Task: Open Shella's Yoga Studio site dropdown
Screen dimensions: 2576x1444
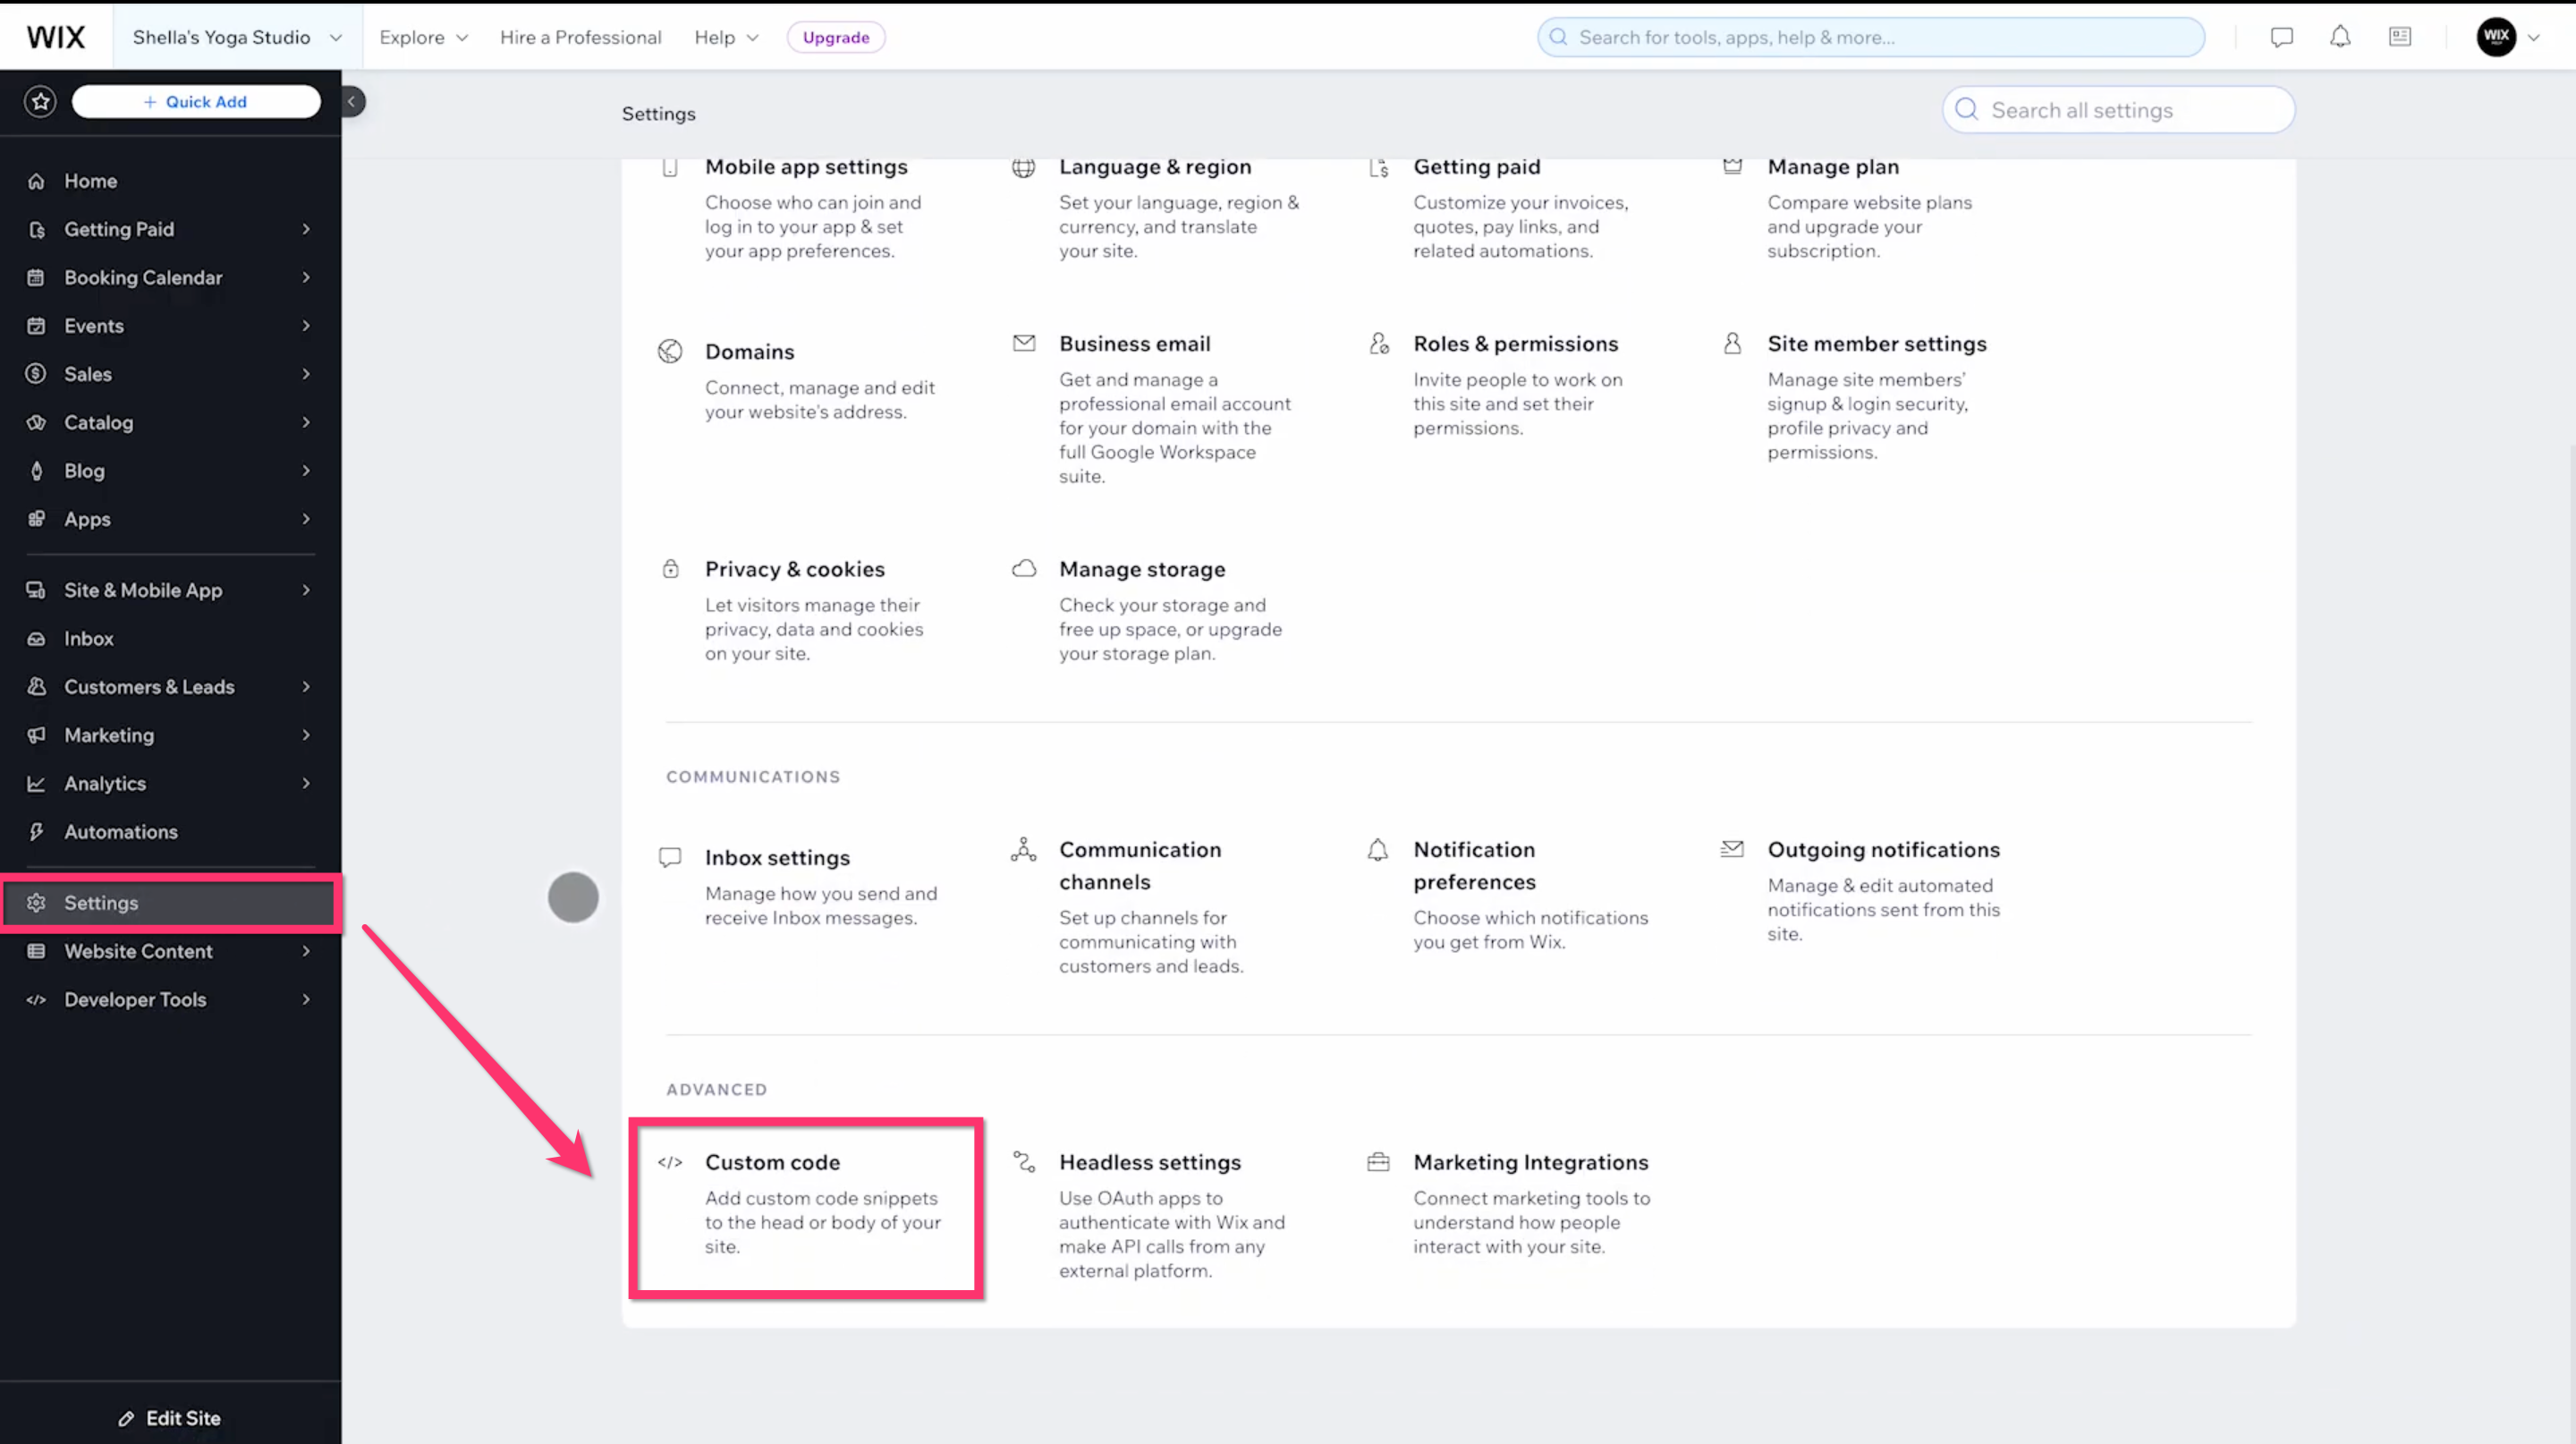Action: click(237, 37)
